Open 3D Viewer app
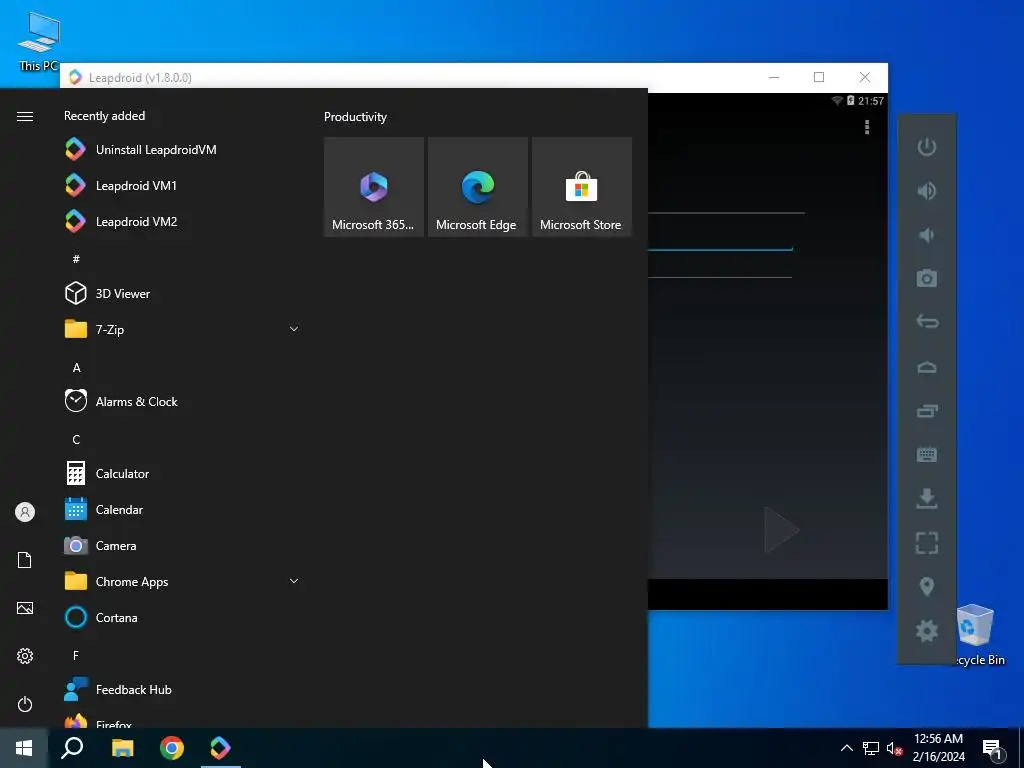This screenshot has width=1024, height=768. 182,293
